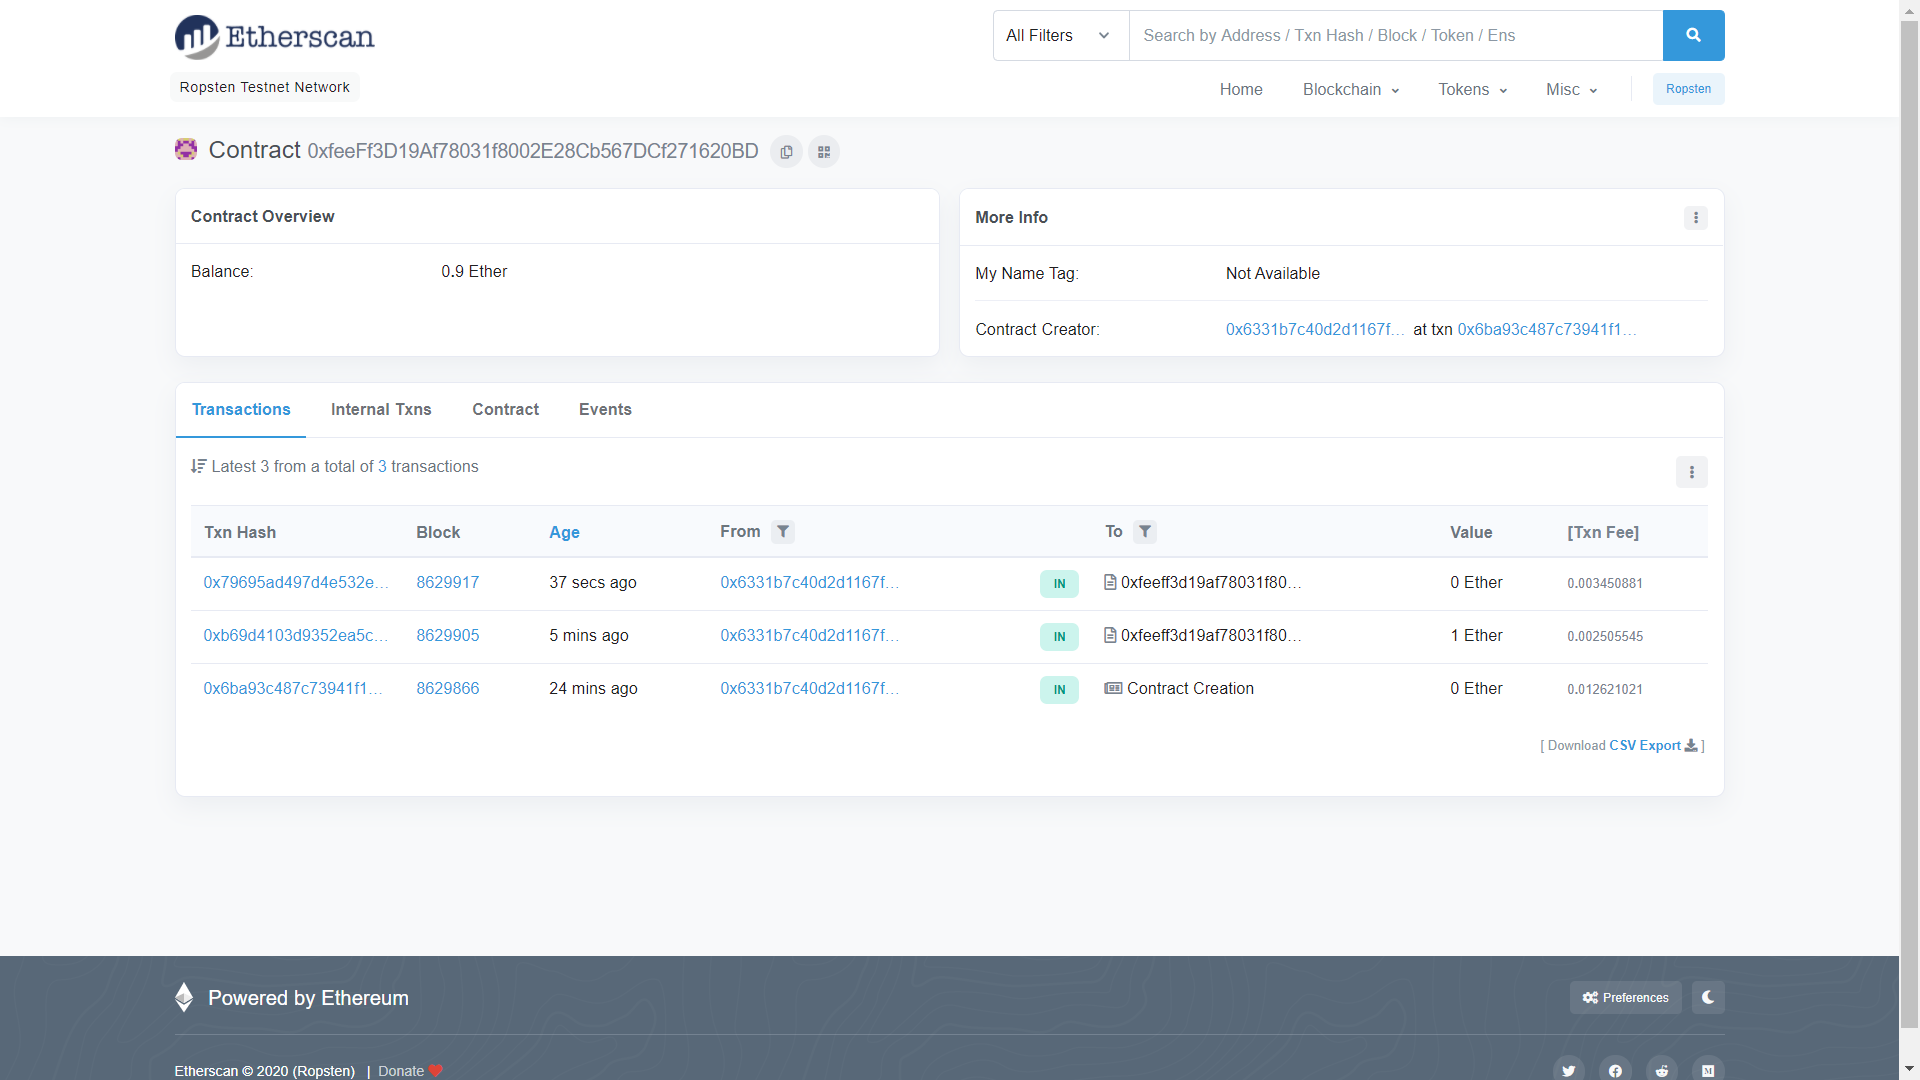1920x1080 pixels.
Task: Click the contract identicon avatar
Action: 186,150
